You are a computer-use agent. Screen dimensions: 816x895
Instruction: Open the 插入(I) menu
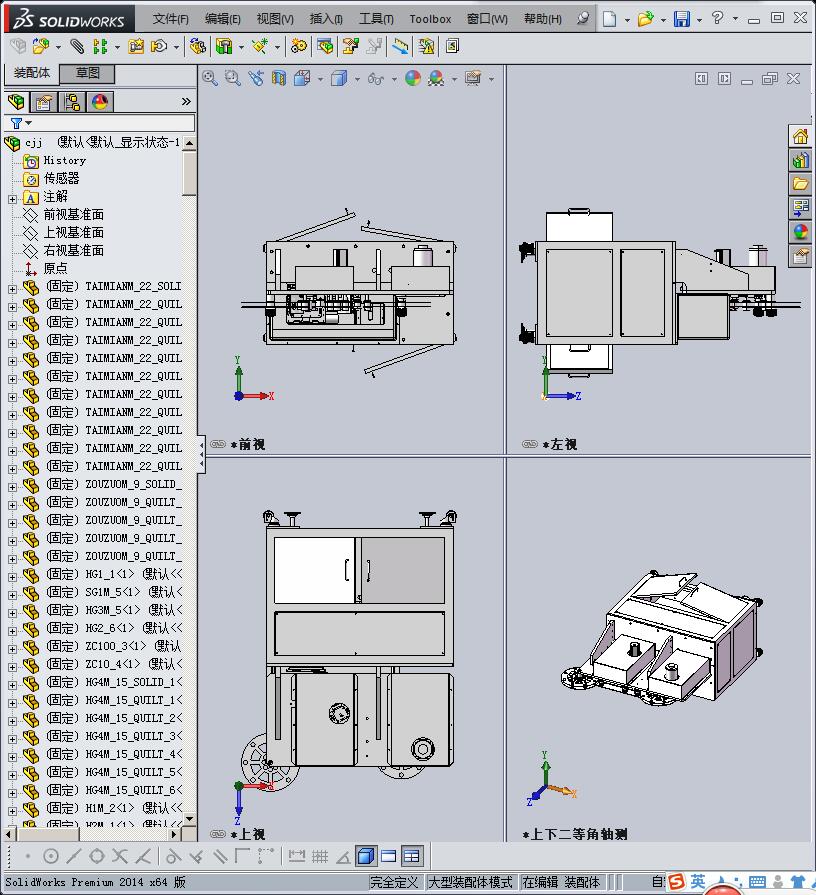coord(326,19)
